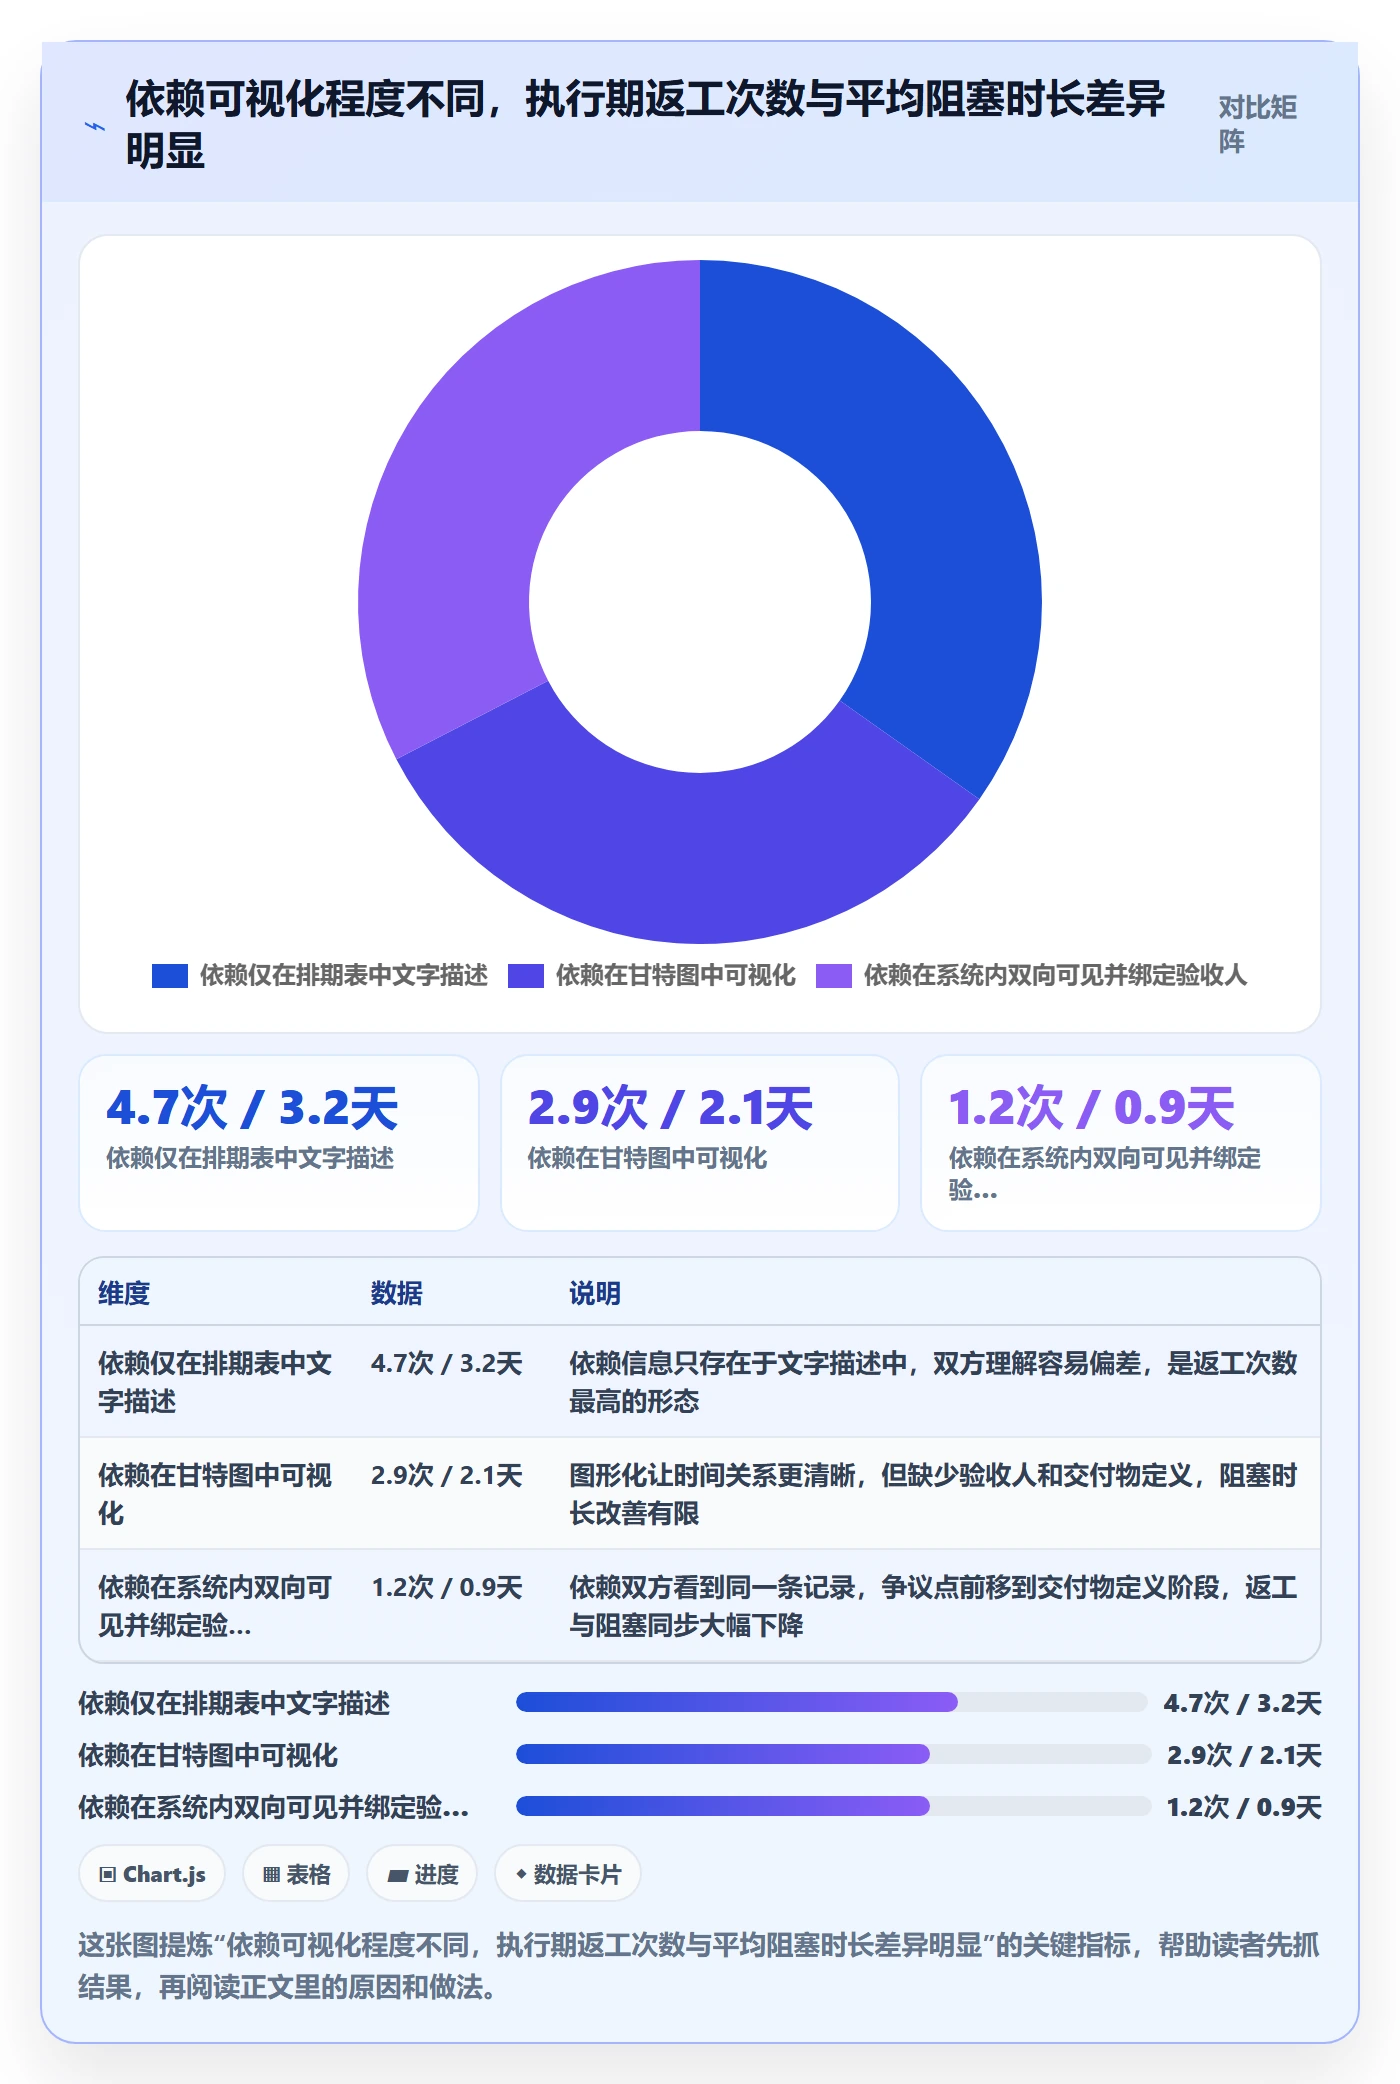This screenshot has height=2084, width=1400.
Task: Click legend label 依赖仅在排期表中文字描述
Action: 344,976
